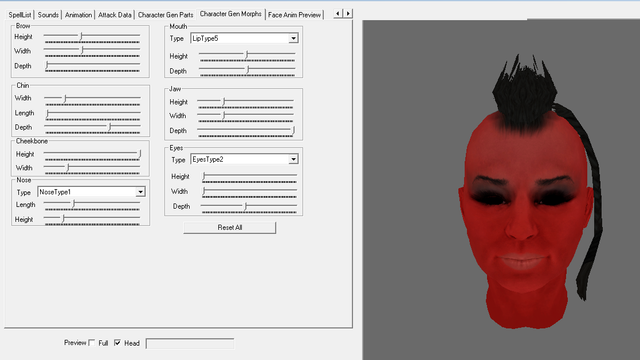Click the Reset All button
The width and height of the screenshot is (640, 360).
(x=230, y=228)
